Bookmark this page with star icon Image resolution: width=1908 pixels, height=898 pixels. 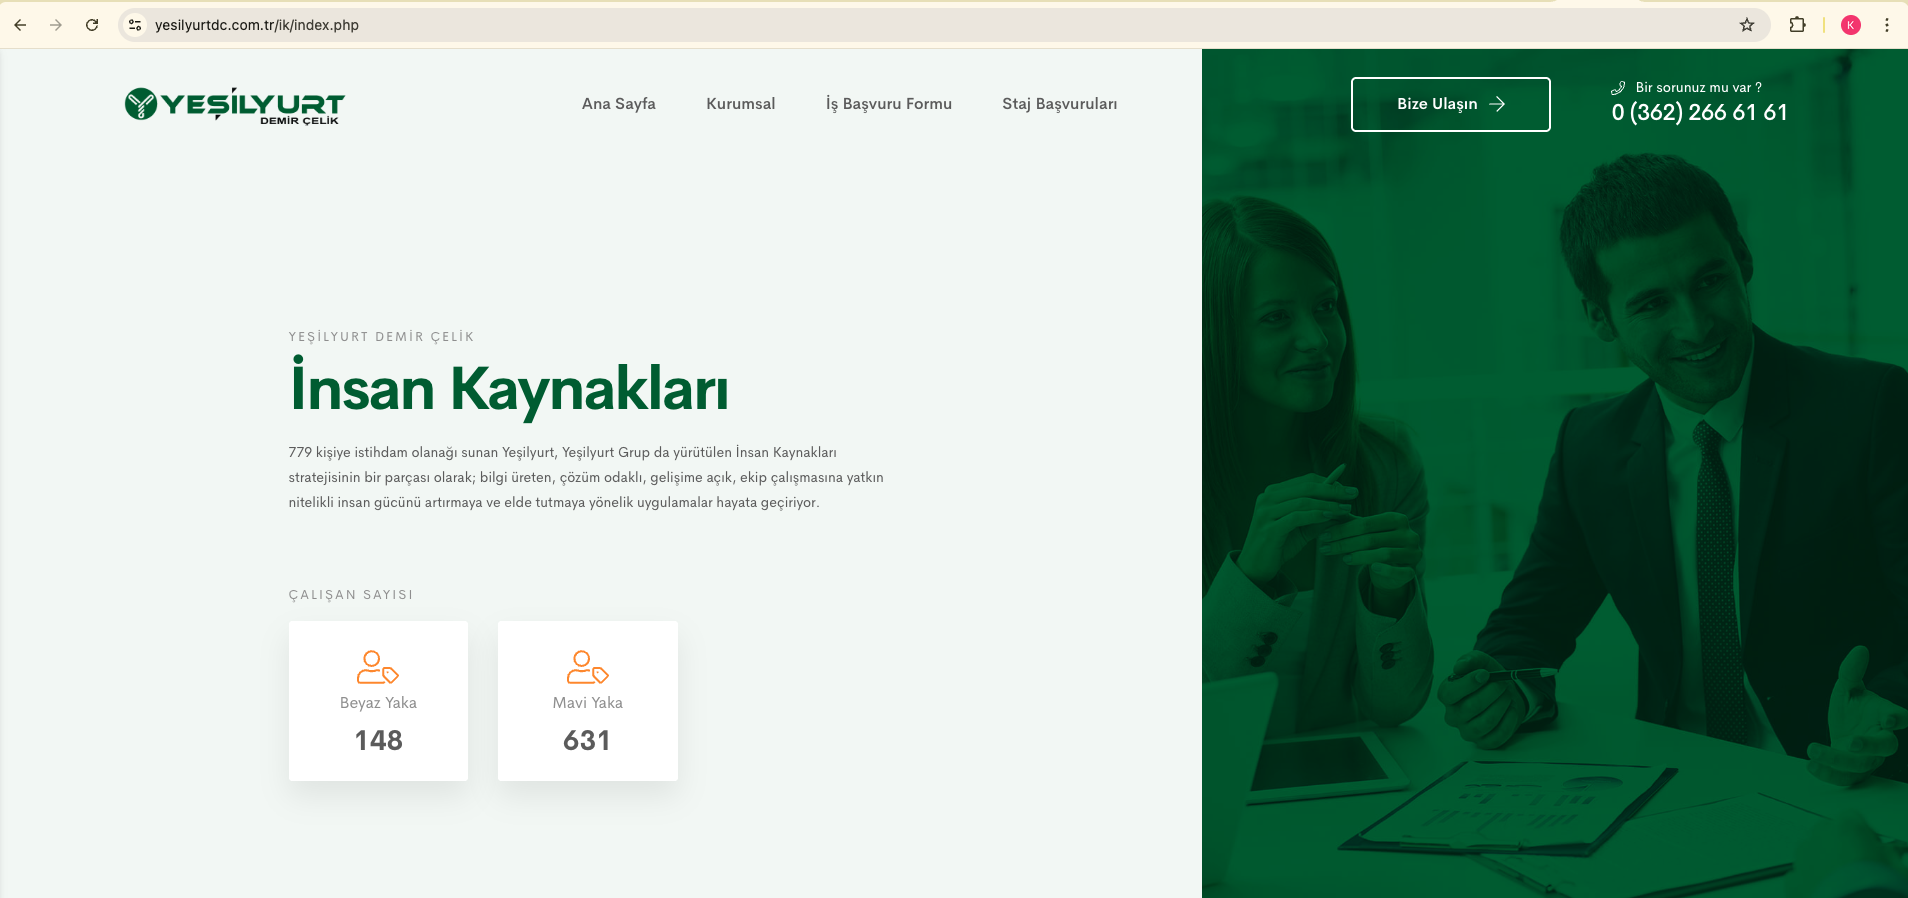click(1747, 25)
